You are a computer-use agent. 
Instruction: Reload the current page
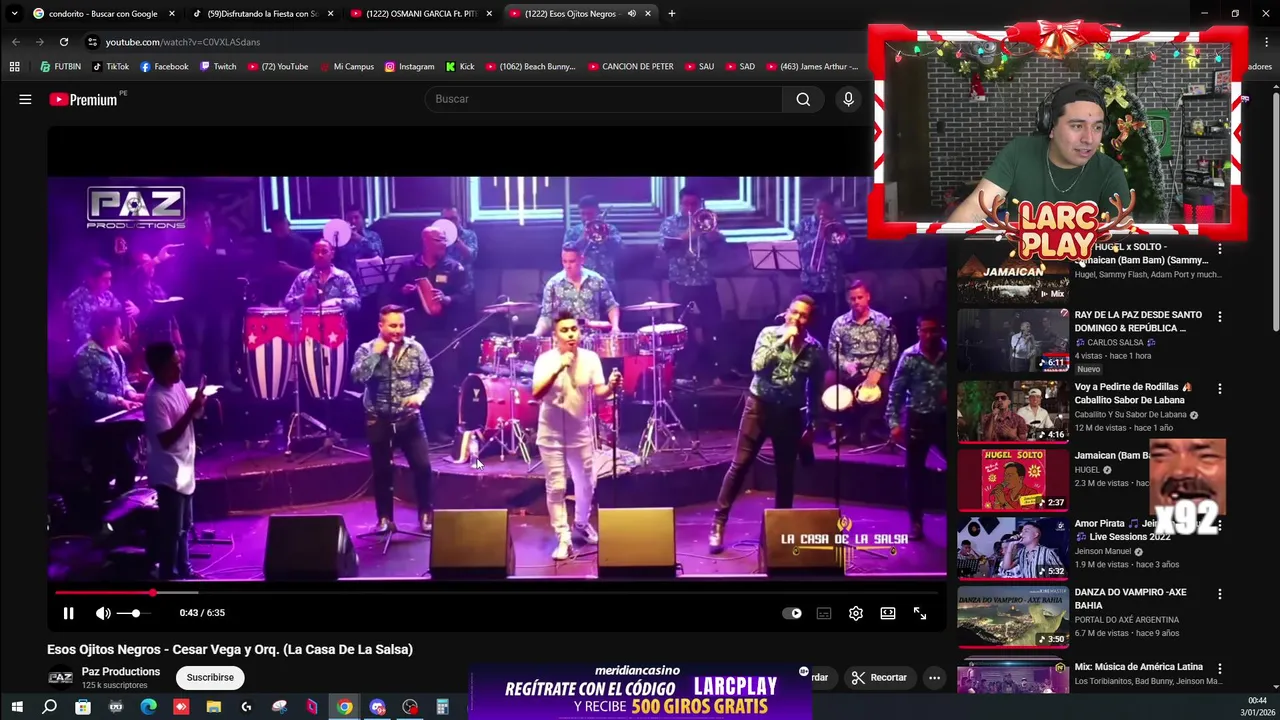click(x=64, y=42)
